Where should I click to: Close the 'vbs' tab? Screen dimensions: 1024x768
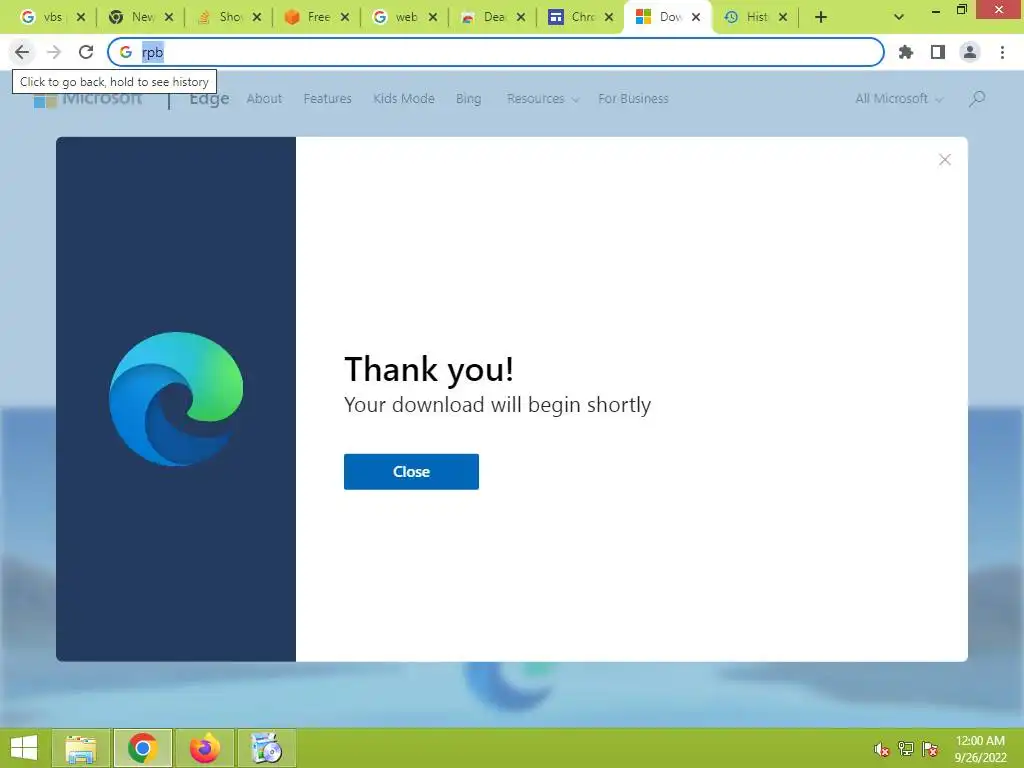81,18
